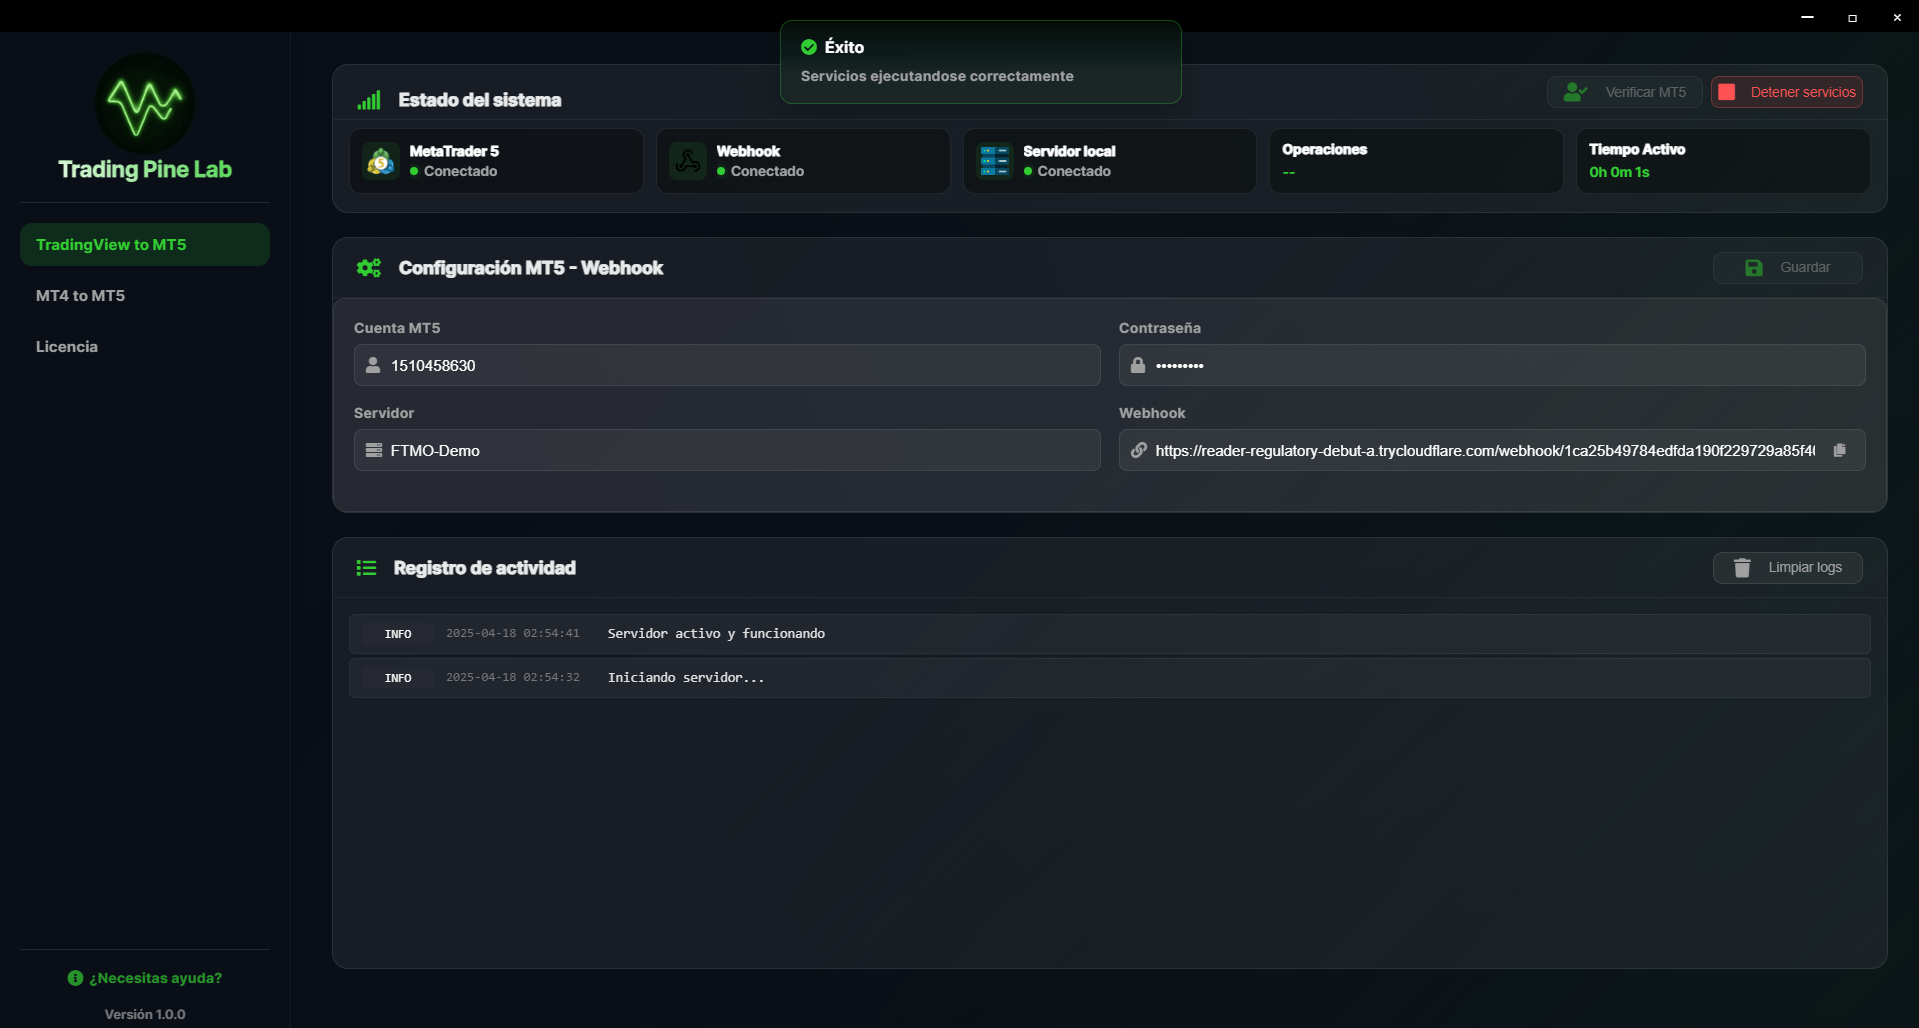
Task: Click the link icon in Webhook field
Action: pyautogui.click(x=1138, y=451)
